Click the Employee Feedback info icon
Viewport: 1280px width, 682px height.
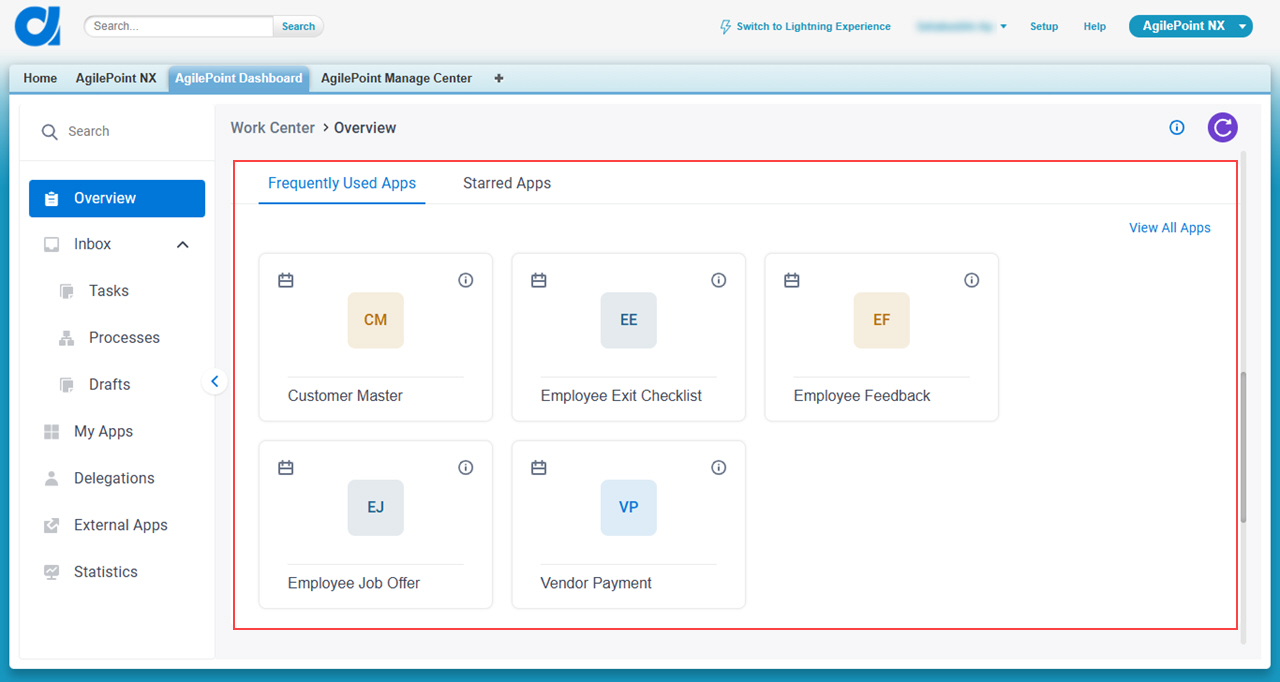coord(972,280)
